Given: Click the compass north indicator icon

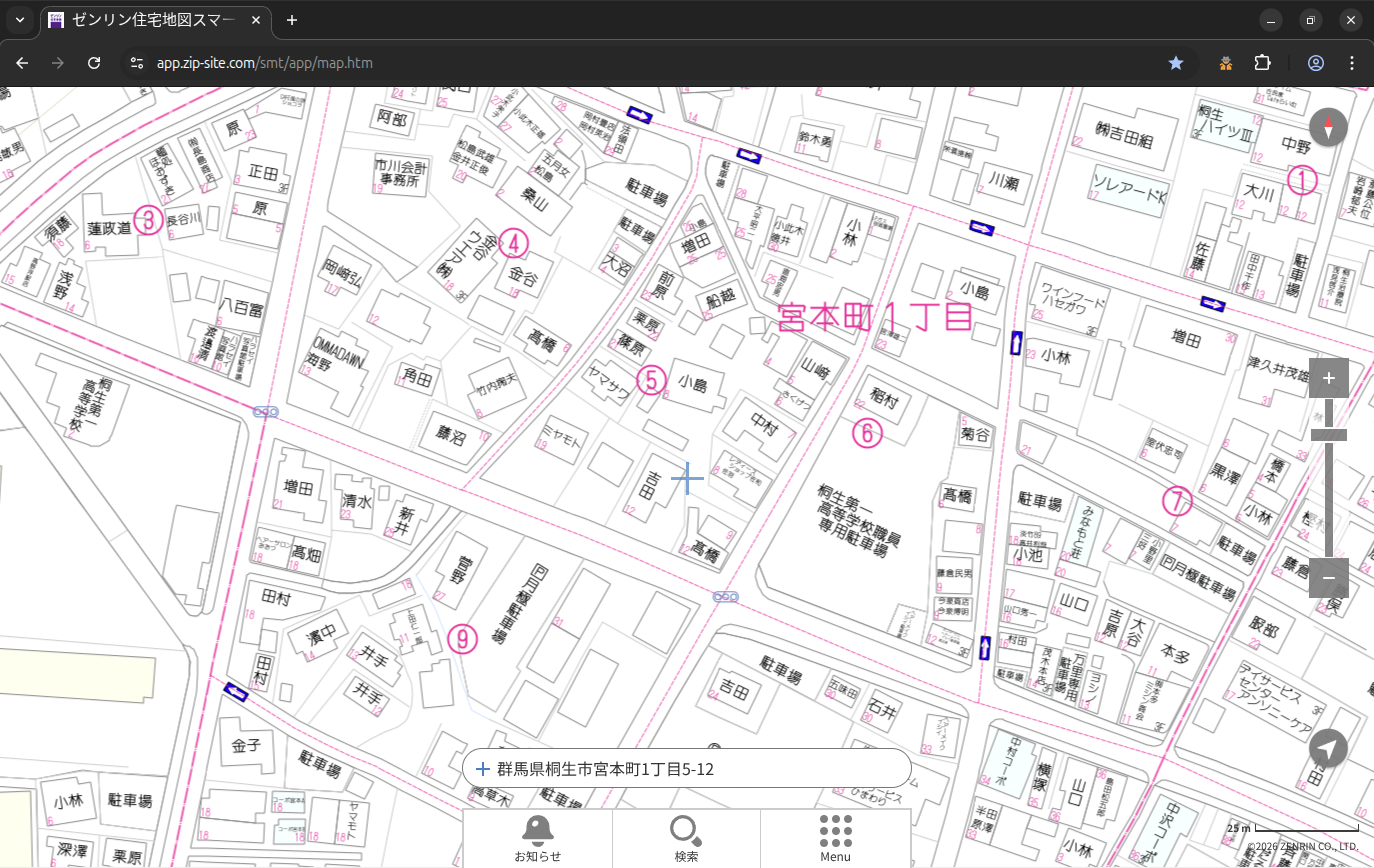Looking at the screenshot, I should (x=1328, y=128).
